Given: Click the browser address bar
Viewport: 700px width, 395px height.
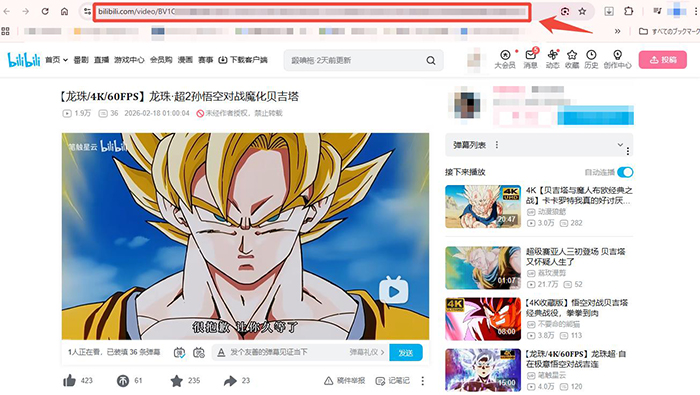Looking at the screenshot, I should click(x=312, y=12).
